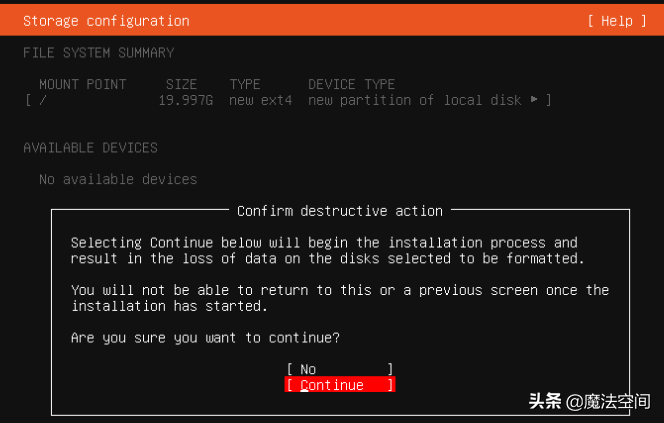Viewport: 664px width, 423px height.
Task: Click the No available devices text
Action: tap(118, 179)
